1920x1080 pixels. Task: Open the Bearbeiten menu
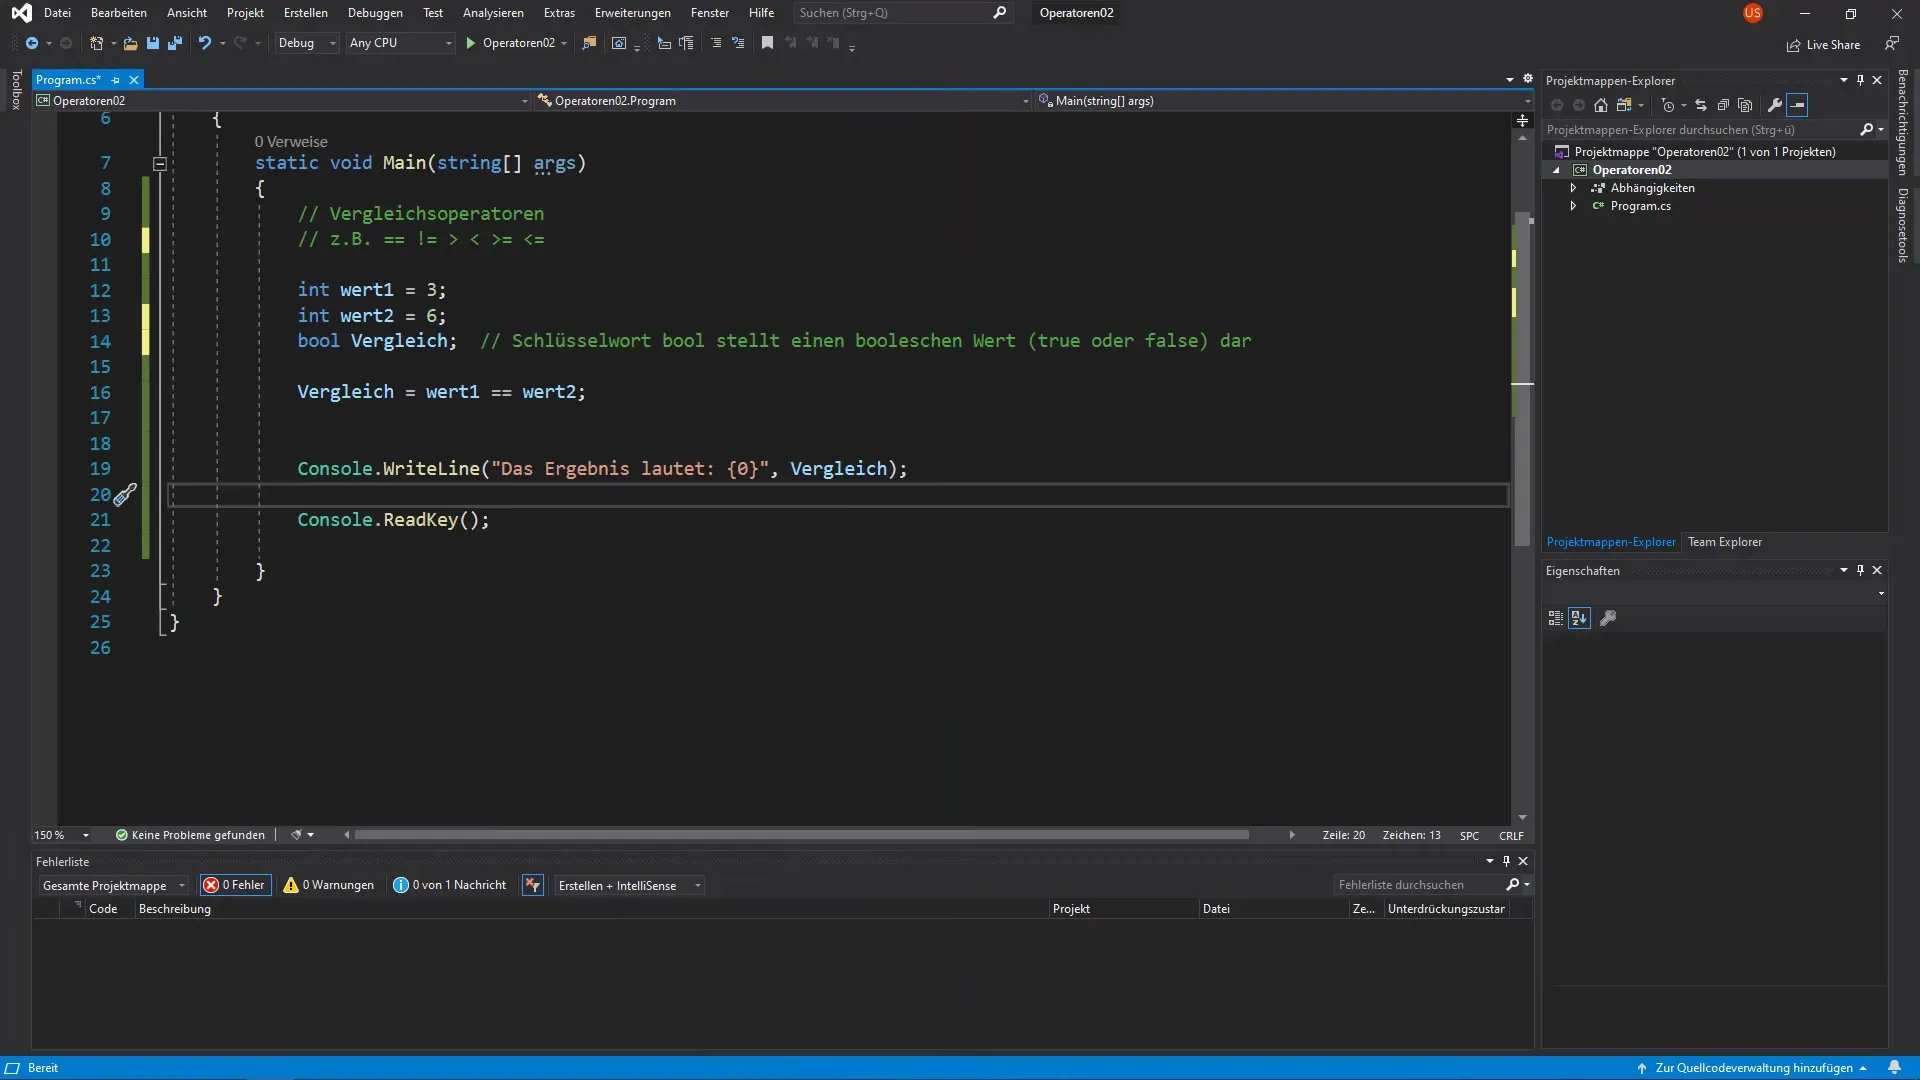pyautogui.click(x=118, y=13)
